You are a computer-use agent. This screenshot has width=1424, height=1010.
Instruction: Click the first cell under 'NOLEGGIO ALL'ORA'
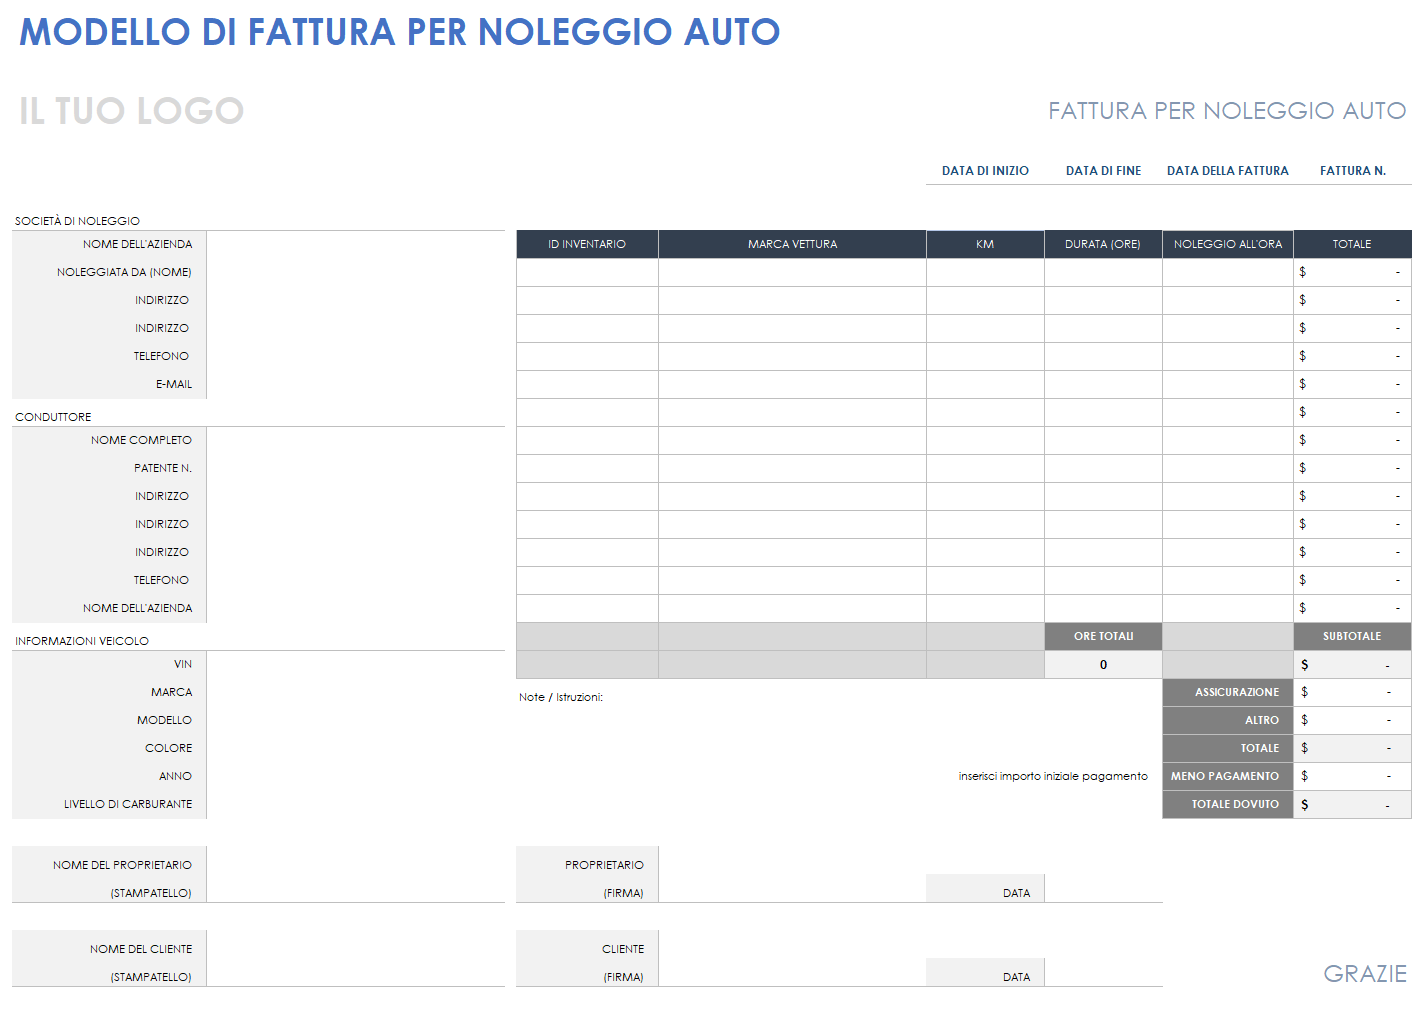[1227, 272]
